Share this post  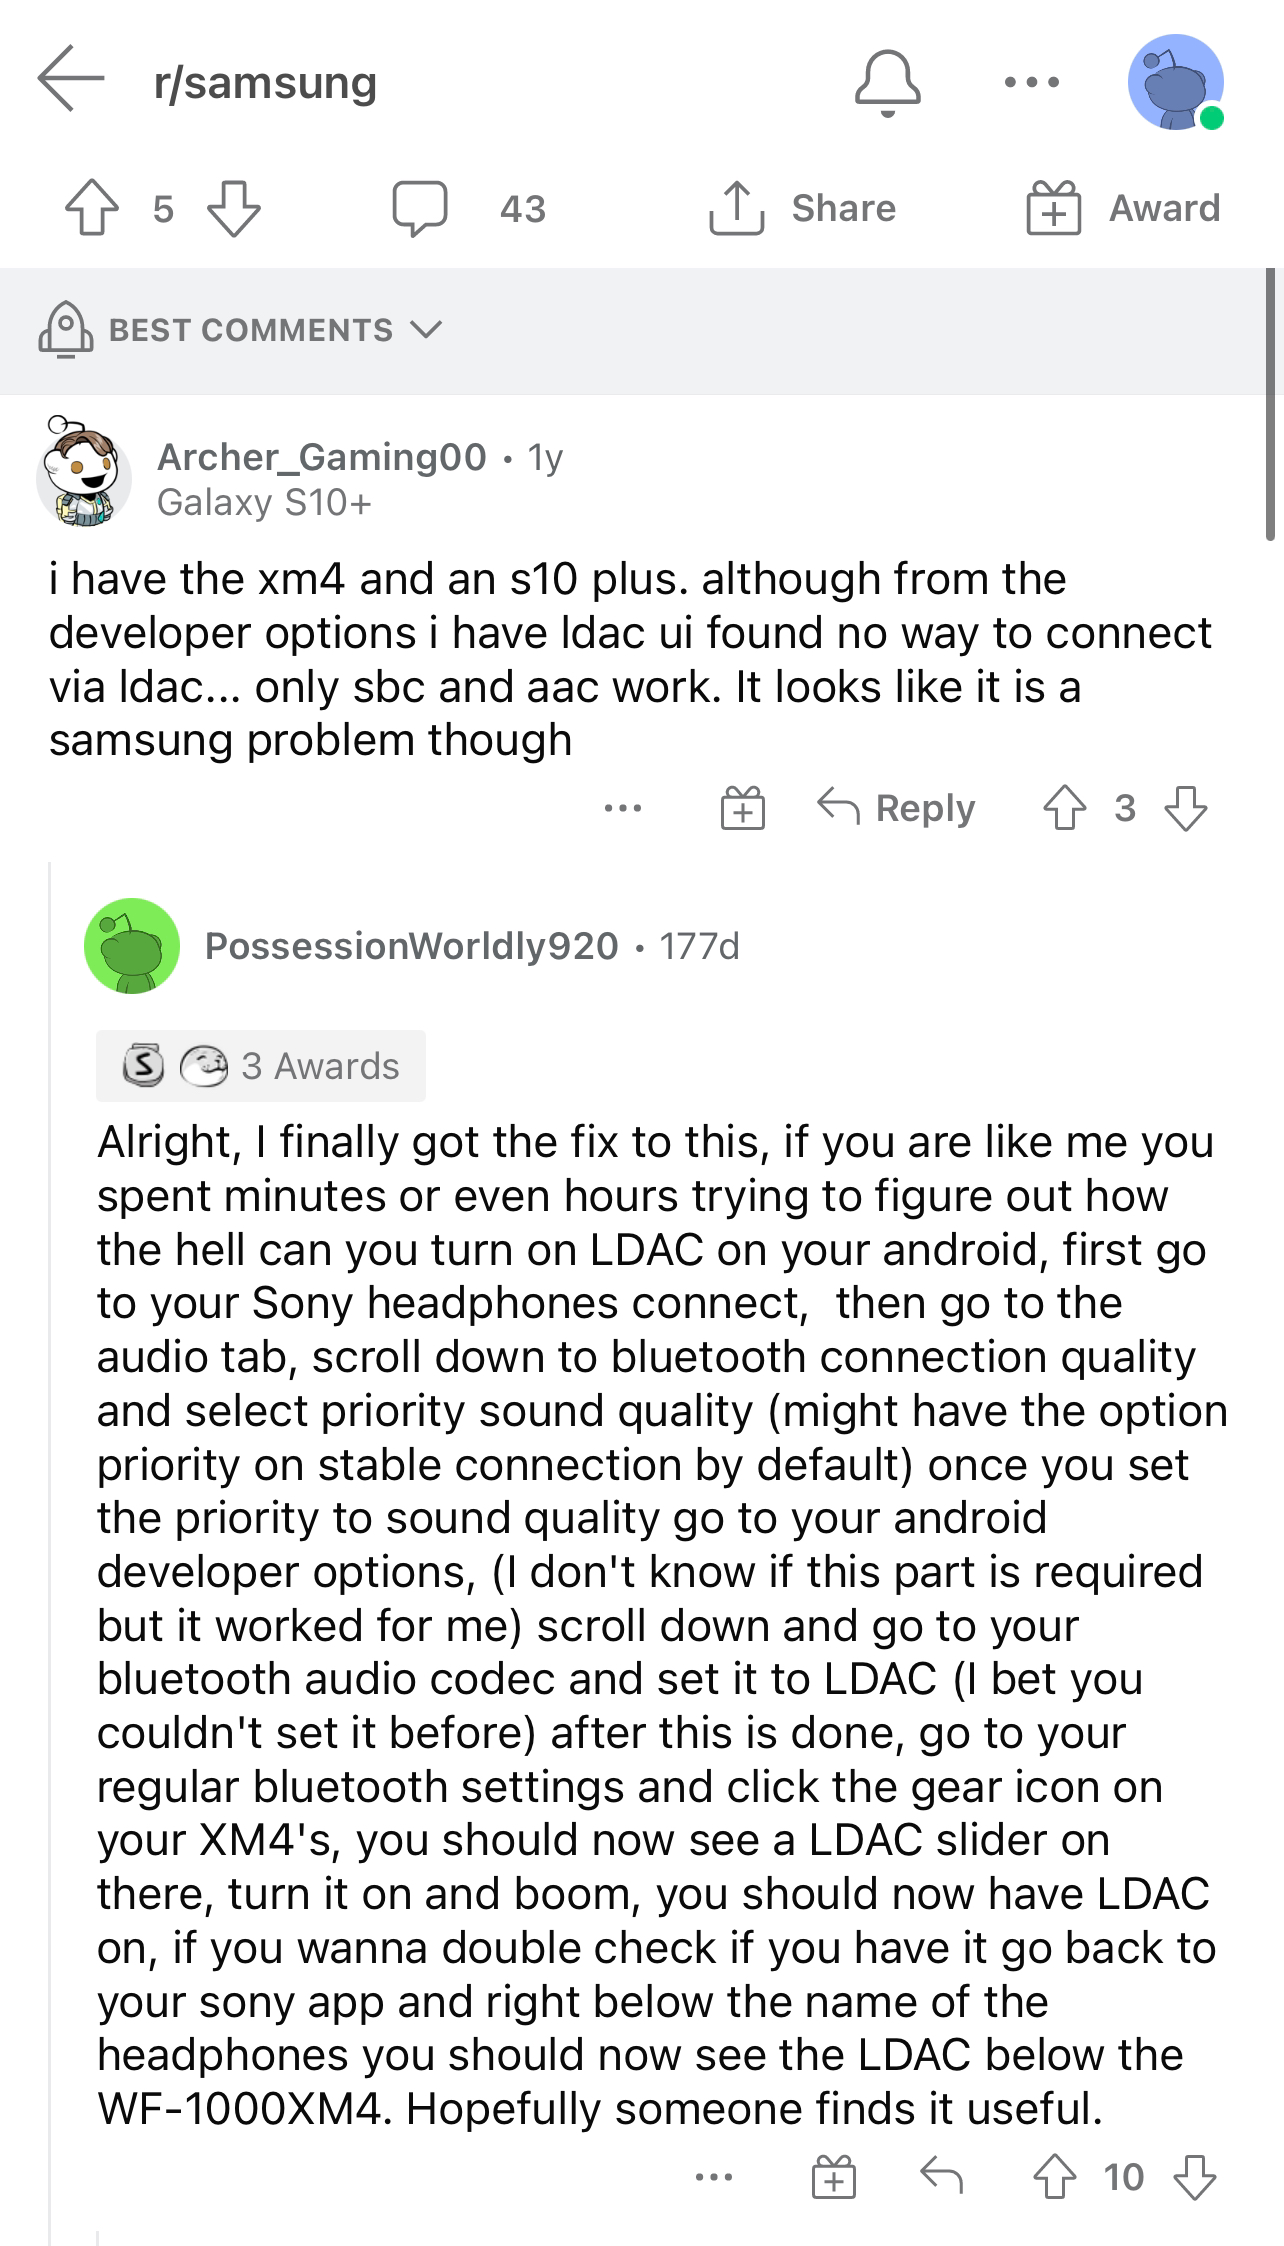pos(801,208)
